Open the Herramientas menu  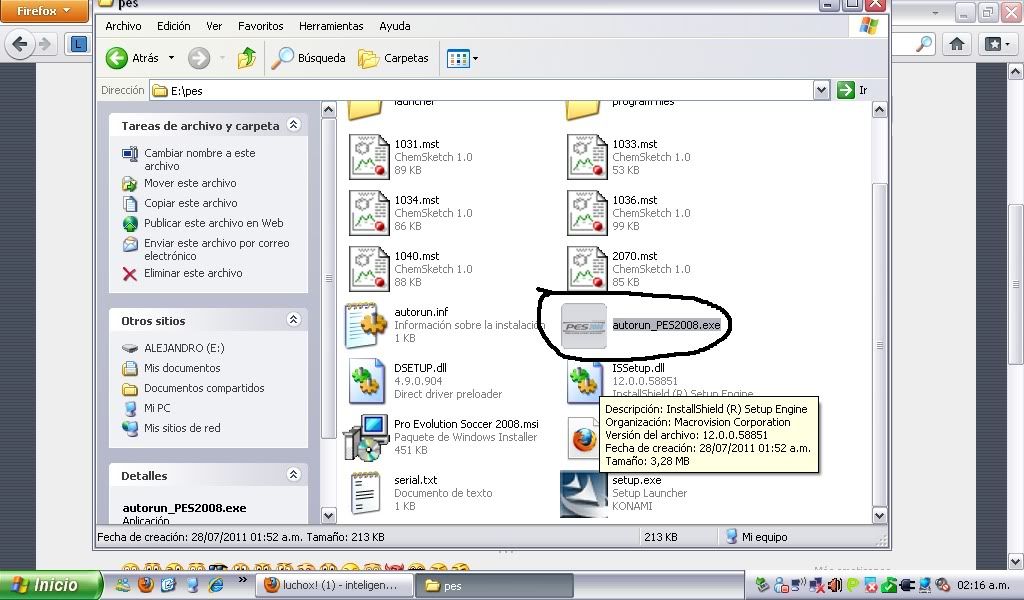click(331, 26)
